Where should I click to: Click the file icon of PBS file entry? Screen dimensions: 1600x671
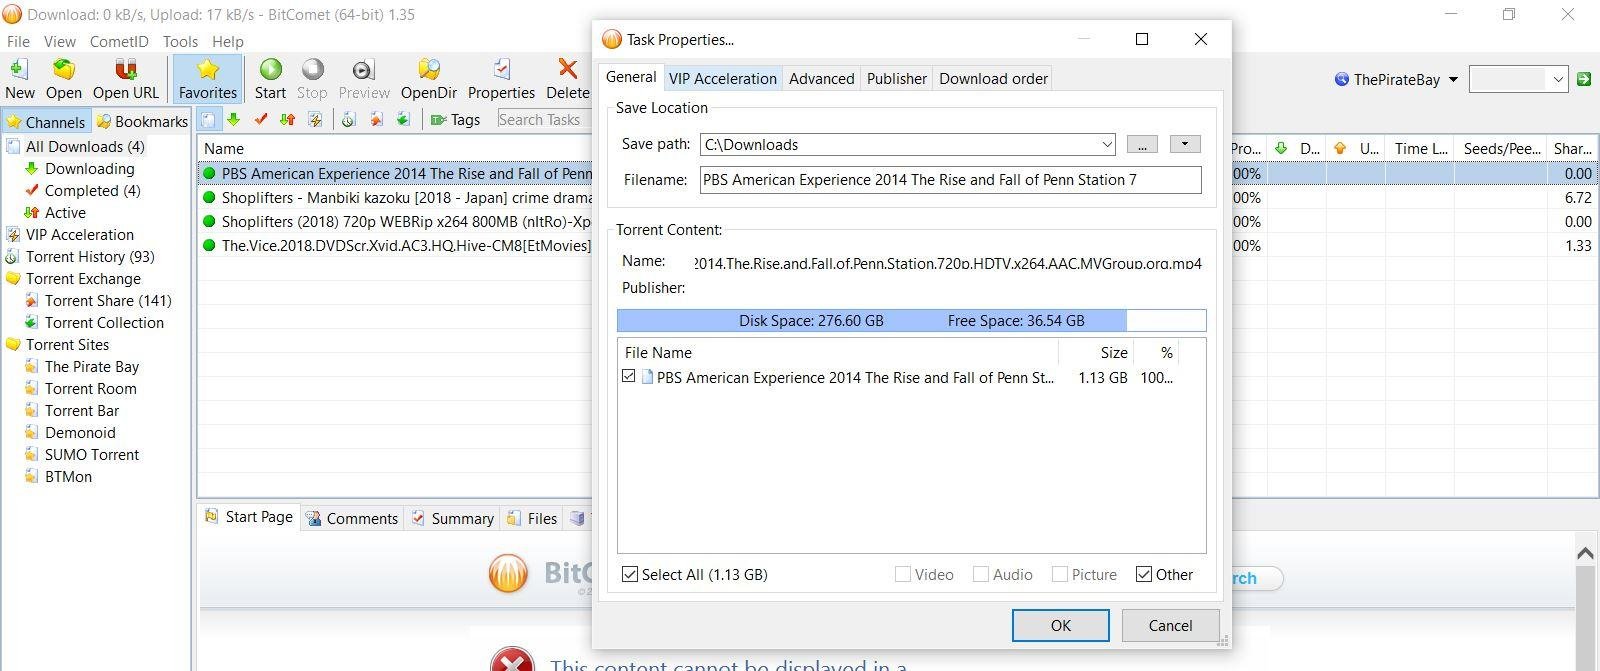point(647,377)
